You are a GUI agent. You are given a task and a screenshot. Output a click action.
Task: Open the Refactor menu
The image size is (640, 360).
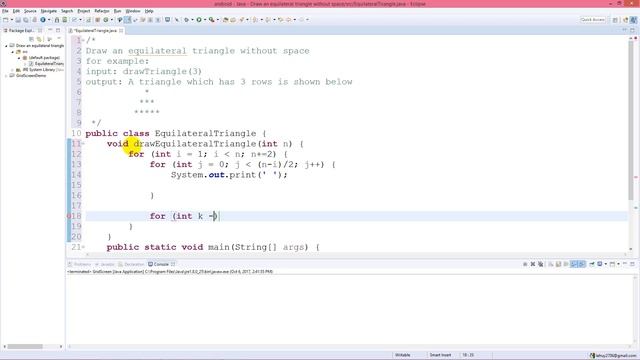(x=102, y=11)
